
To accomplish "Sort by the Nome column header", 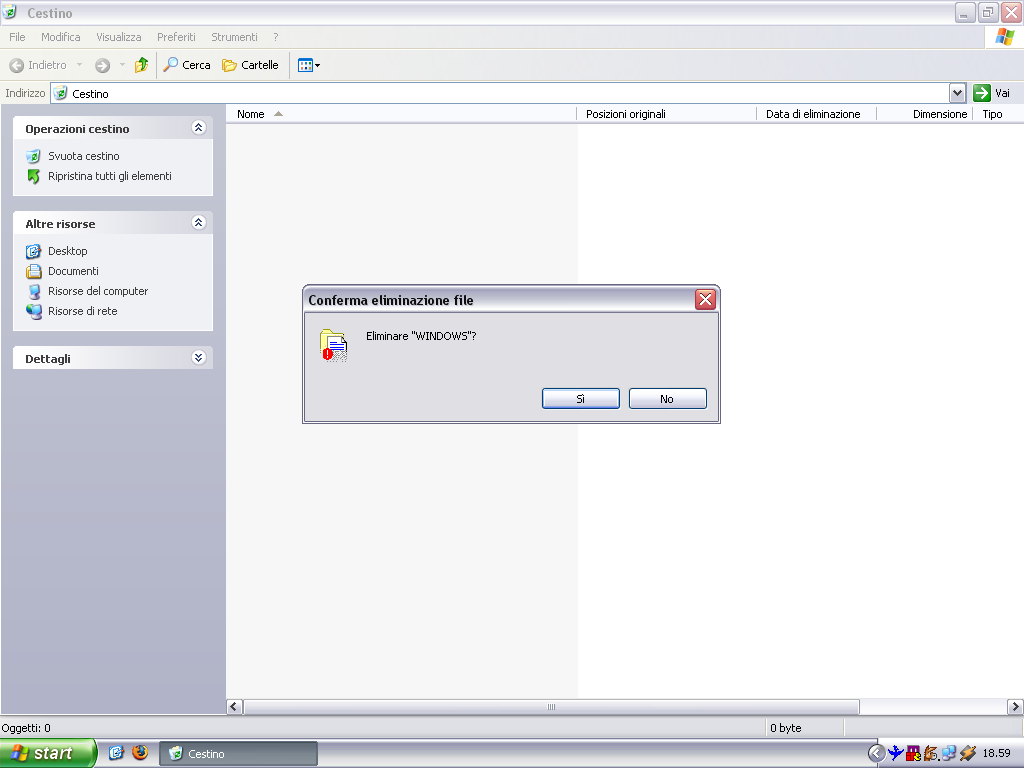I will 401,114.
